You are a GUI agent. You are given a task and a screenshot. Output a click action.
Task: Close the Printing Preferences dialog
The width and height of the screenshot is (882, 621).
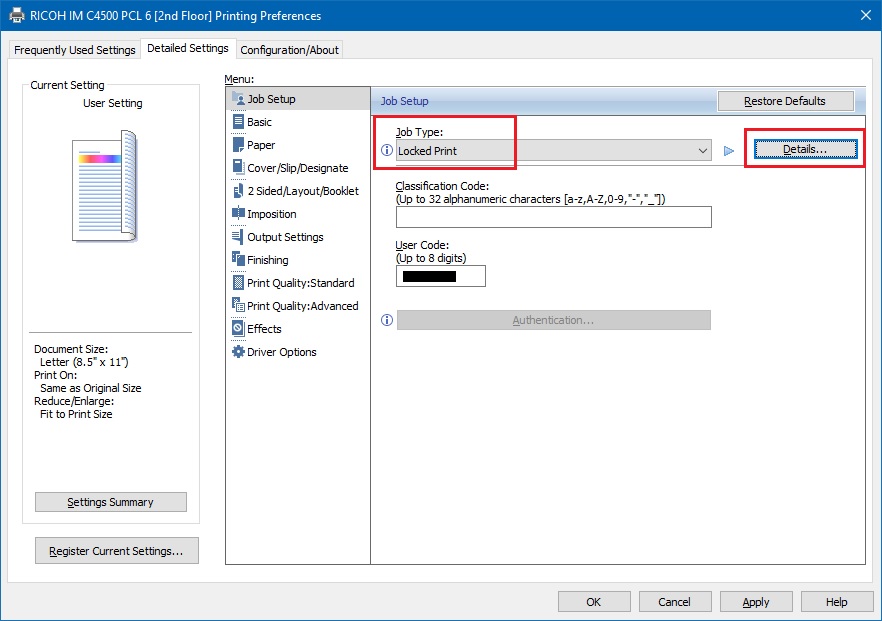click(866, 15)
